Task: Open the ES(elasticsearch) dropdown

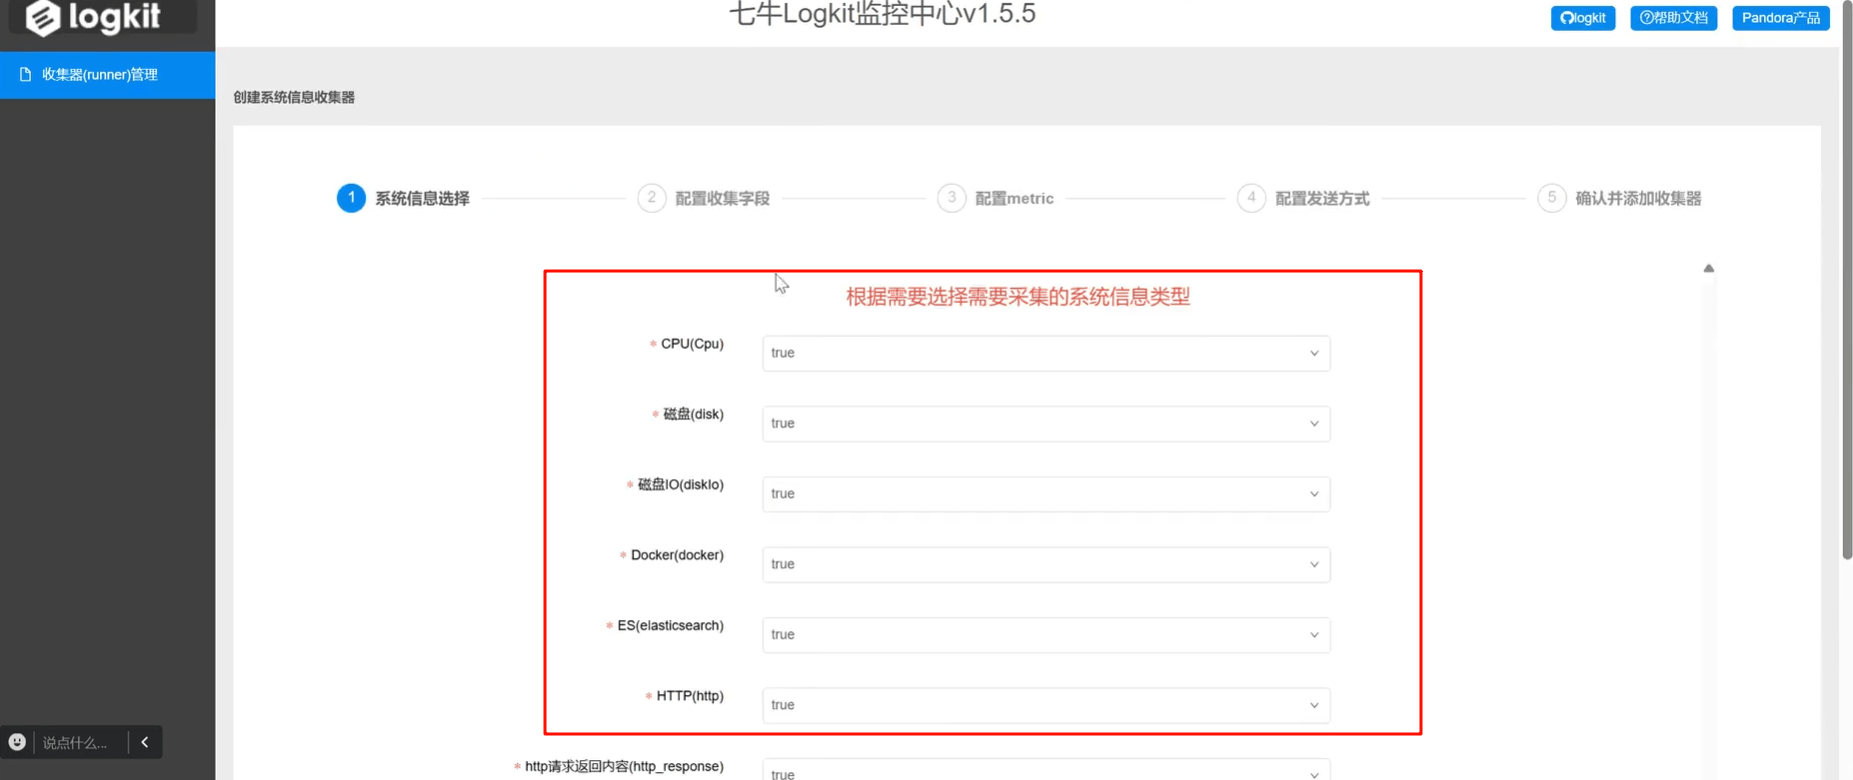Action: pos(1046,634)
